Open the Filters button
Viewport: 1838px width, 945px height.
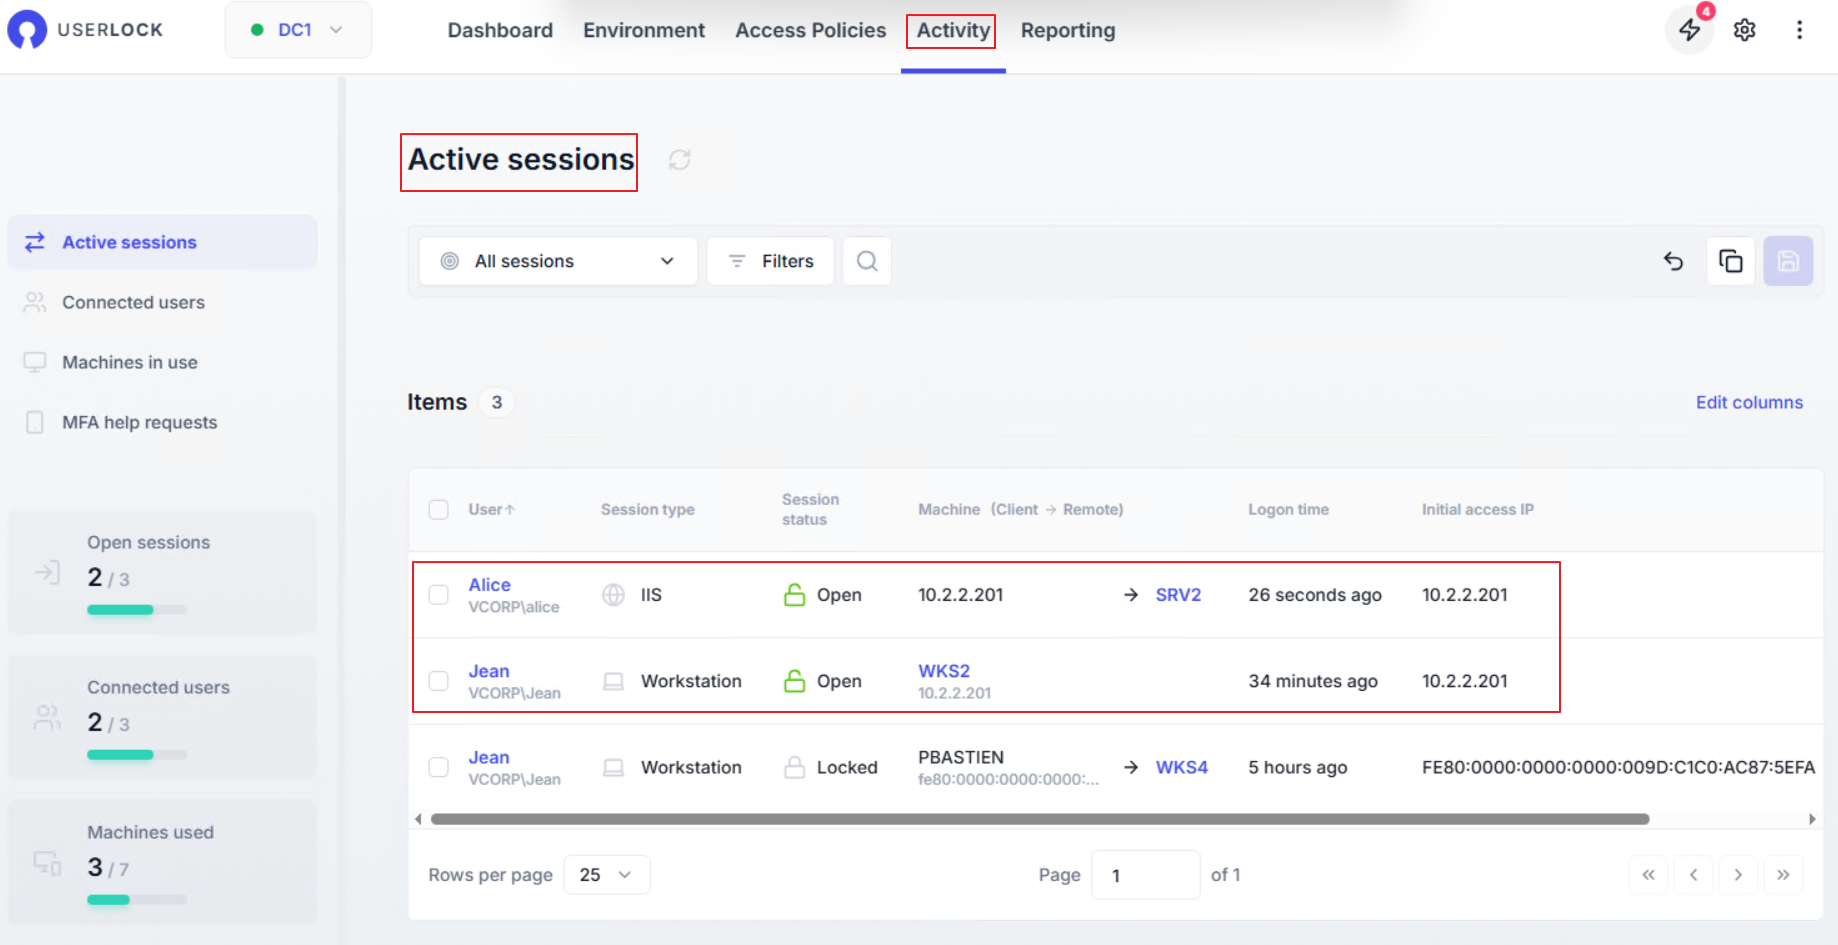coord(770,261)
